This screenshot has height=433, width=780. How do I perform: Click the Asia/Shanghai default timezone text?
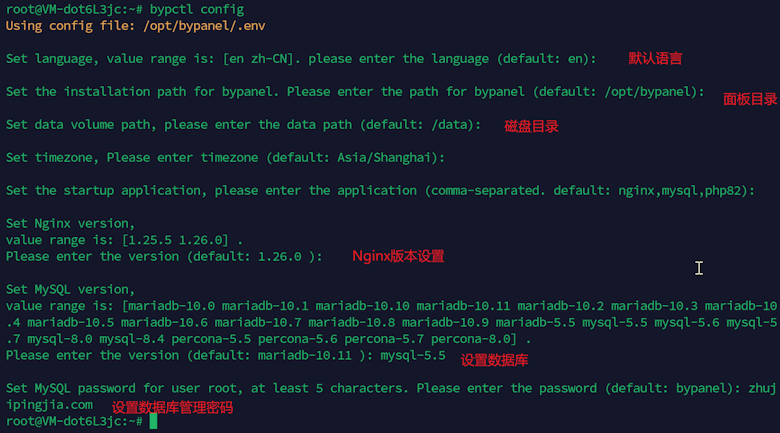coord(384,158)
